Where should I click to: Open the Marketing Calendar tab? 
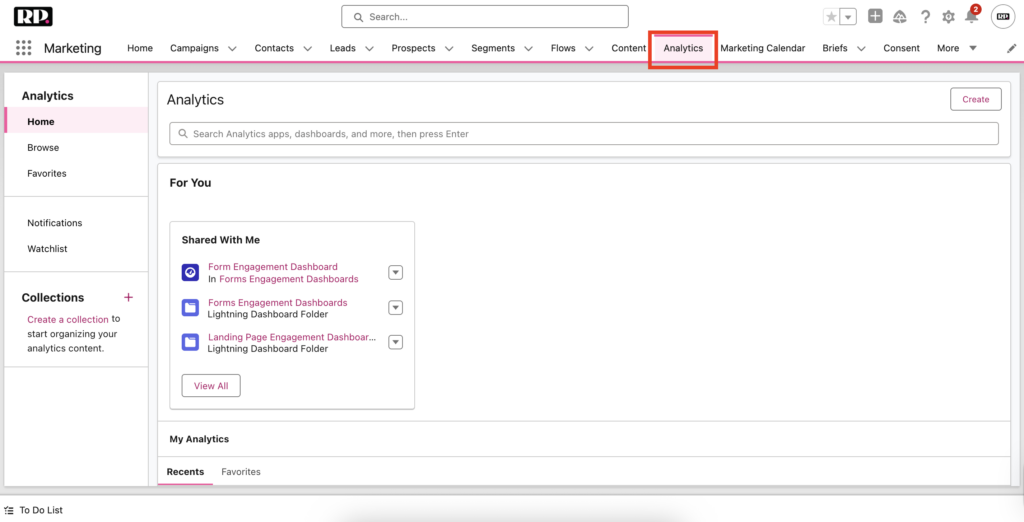[762, 48]
